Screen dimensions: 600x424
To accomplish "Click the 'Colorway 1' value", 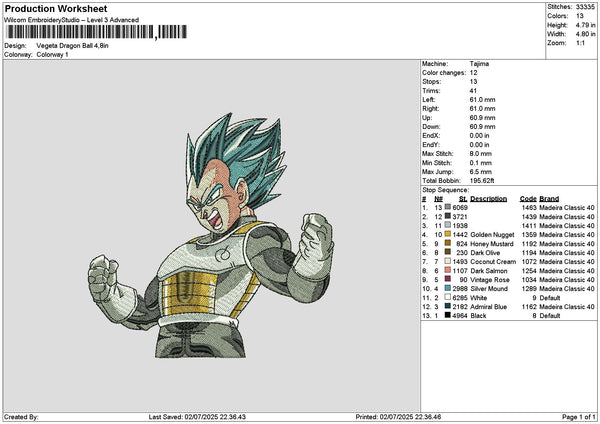I will coord(52,55).
